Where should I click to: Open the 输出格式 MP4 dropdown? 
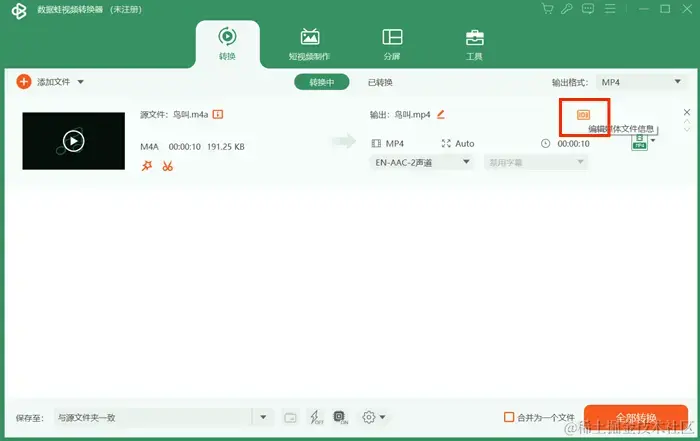[641, 82]
